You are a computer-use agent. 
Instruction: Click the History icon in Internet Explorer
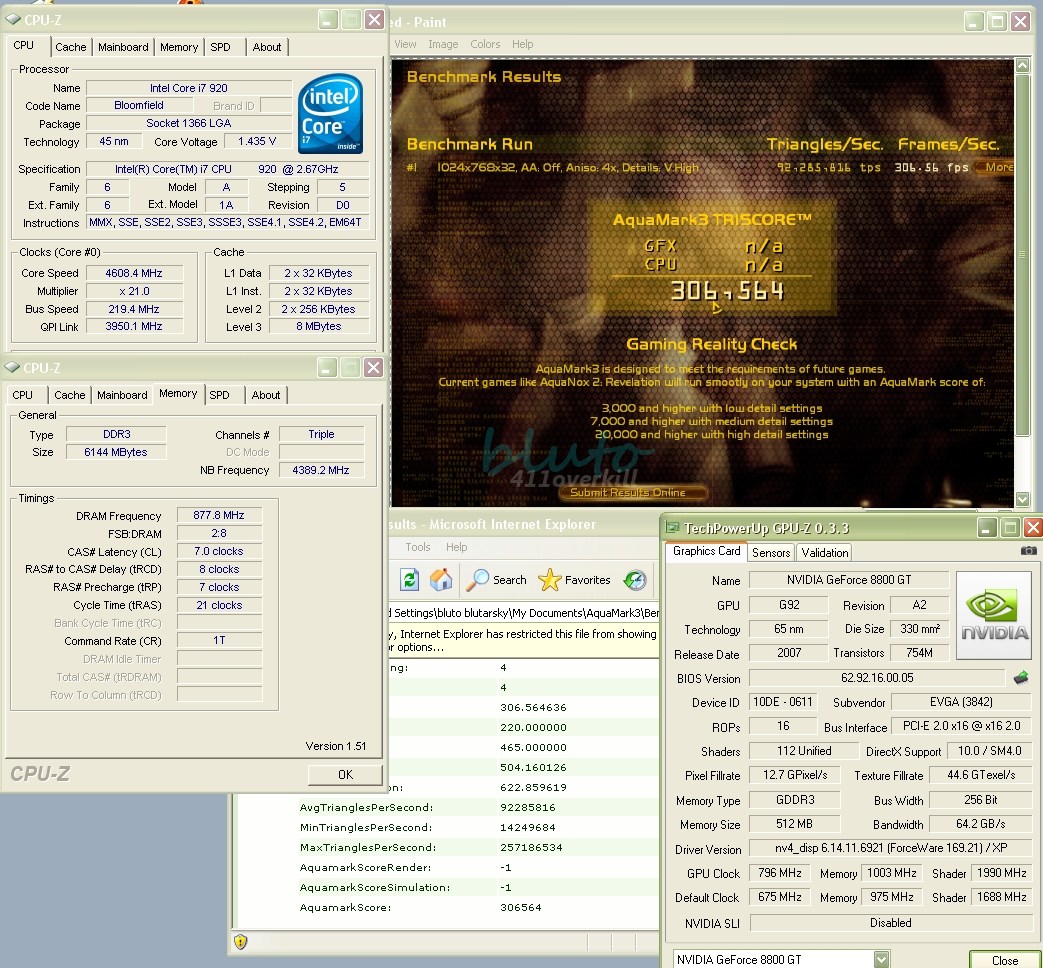(635, 580)
